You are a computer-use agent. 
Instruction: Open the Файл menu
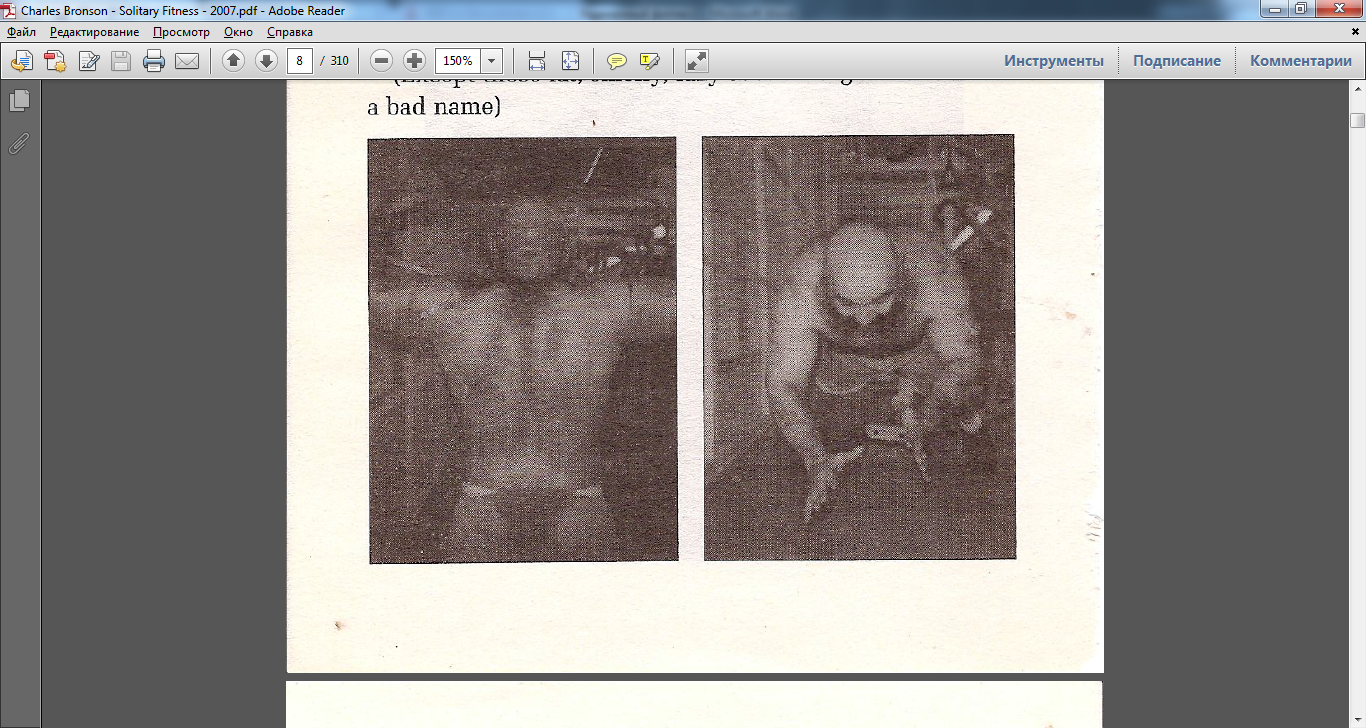(x=21, y=32)
